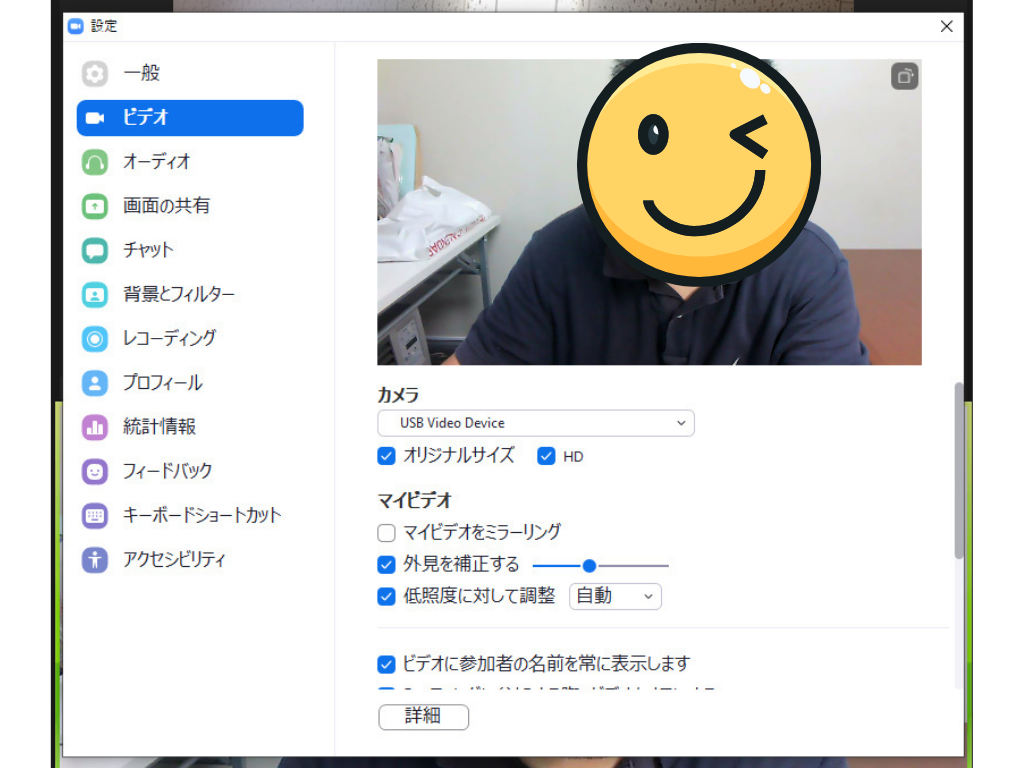Uncheck the オリジナルサイズ checkbox
The width and height of the screenshot is (1024, 768).
click(387, 456)
